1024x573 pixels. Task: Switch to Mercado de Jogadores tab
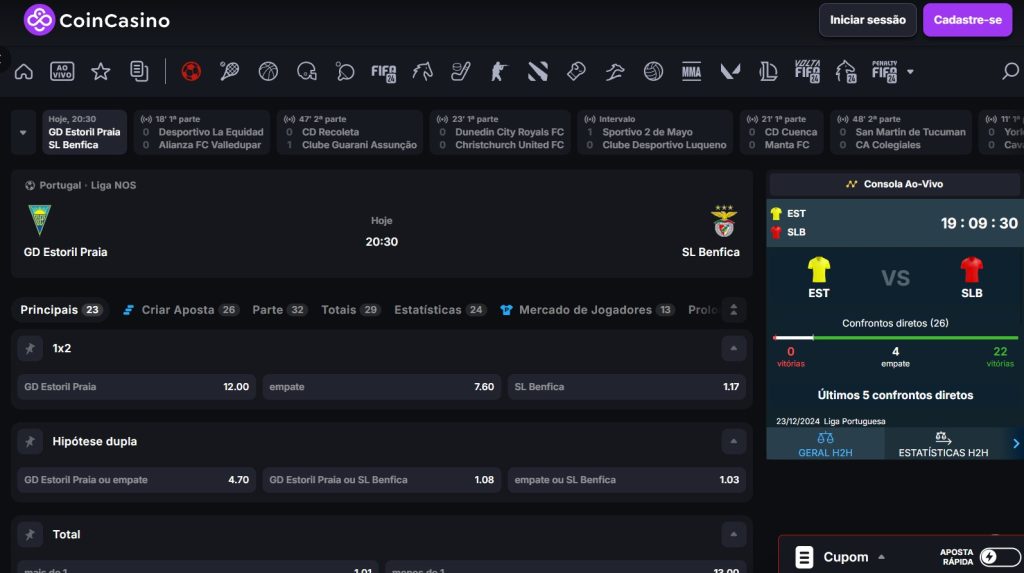tap(588, 310)
